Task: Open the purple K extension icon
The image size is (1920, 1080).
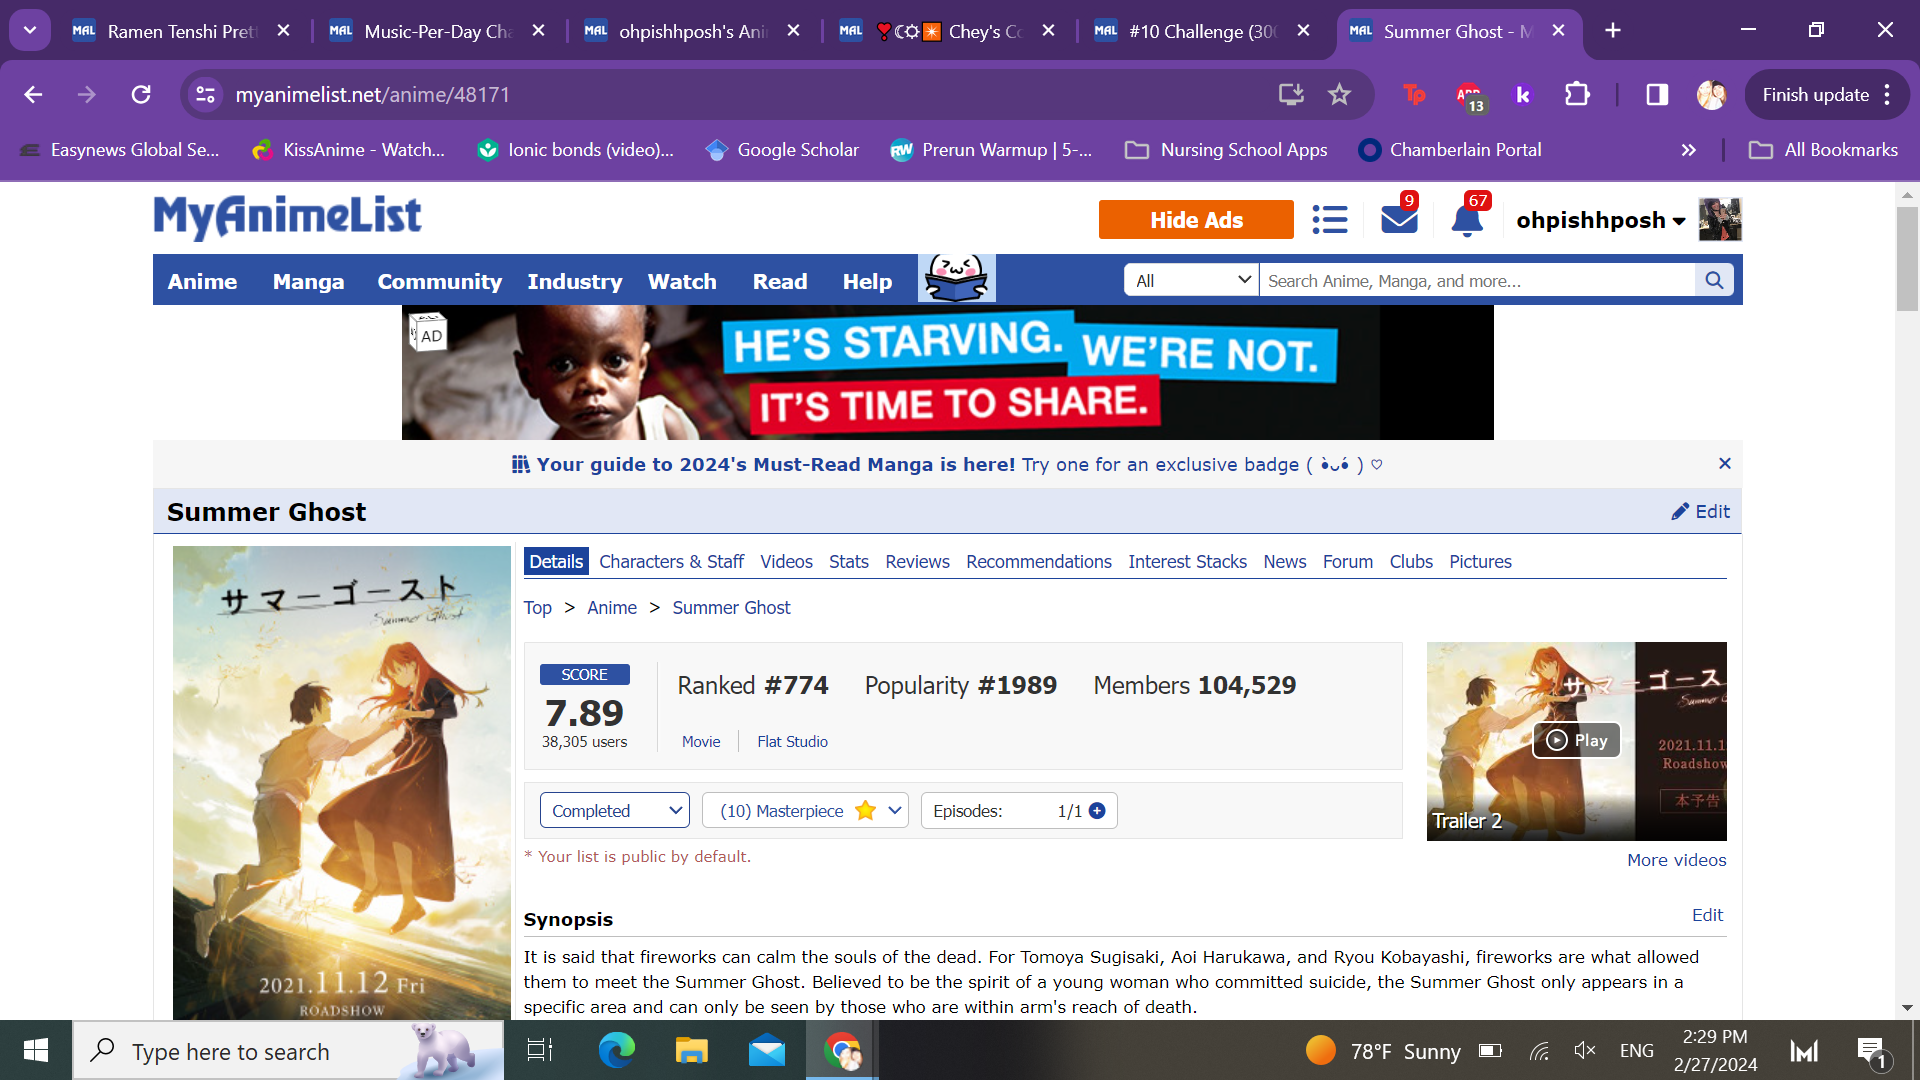Action: coord(1523,95)
